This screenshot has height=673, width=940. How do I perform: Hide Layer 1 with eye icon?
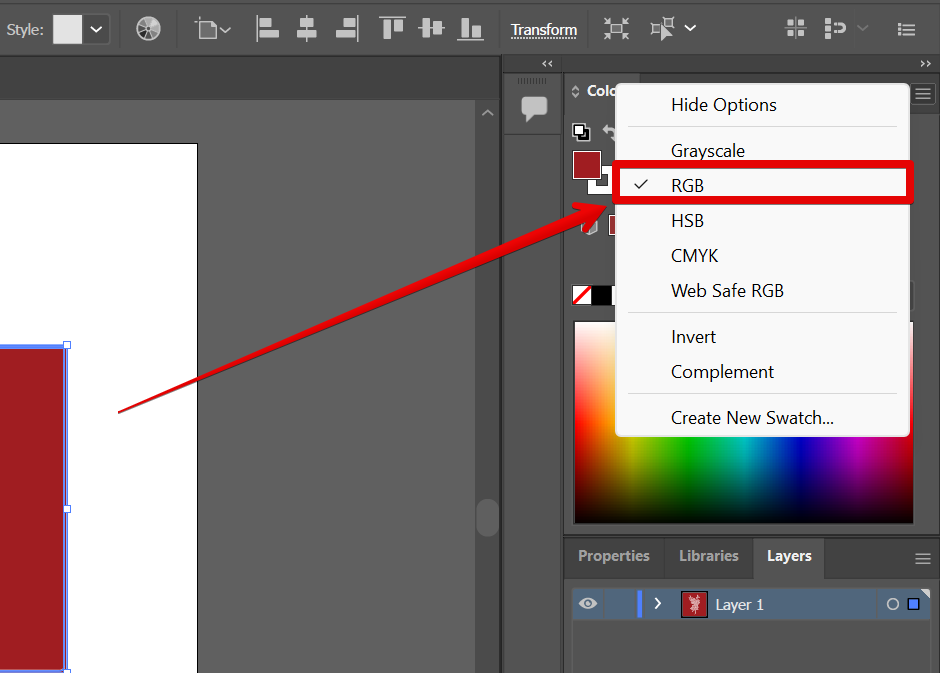tap(588, 604)
